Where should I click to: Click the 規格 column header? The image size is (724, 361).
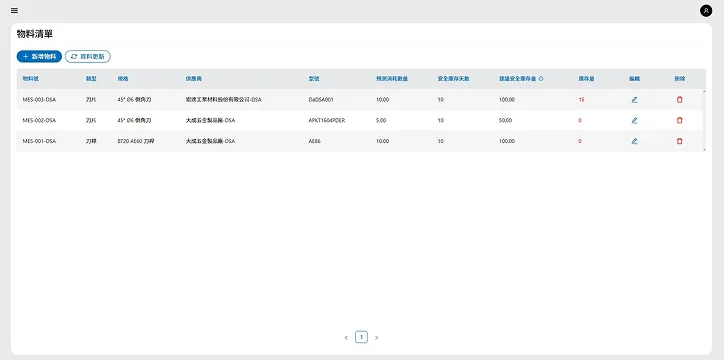[123, 78]
